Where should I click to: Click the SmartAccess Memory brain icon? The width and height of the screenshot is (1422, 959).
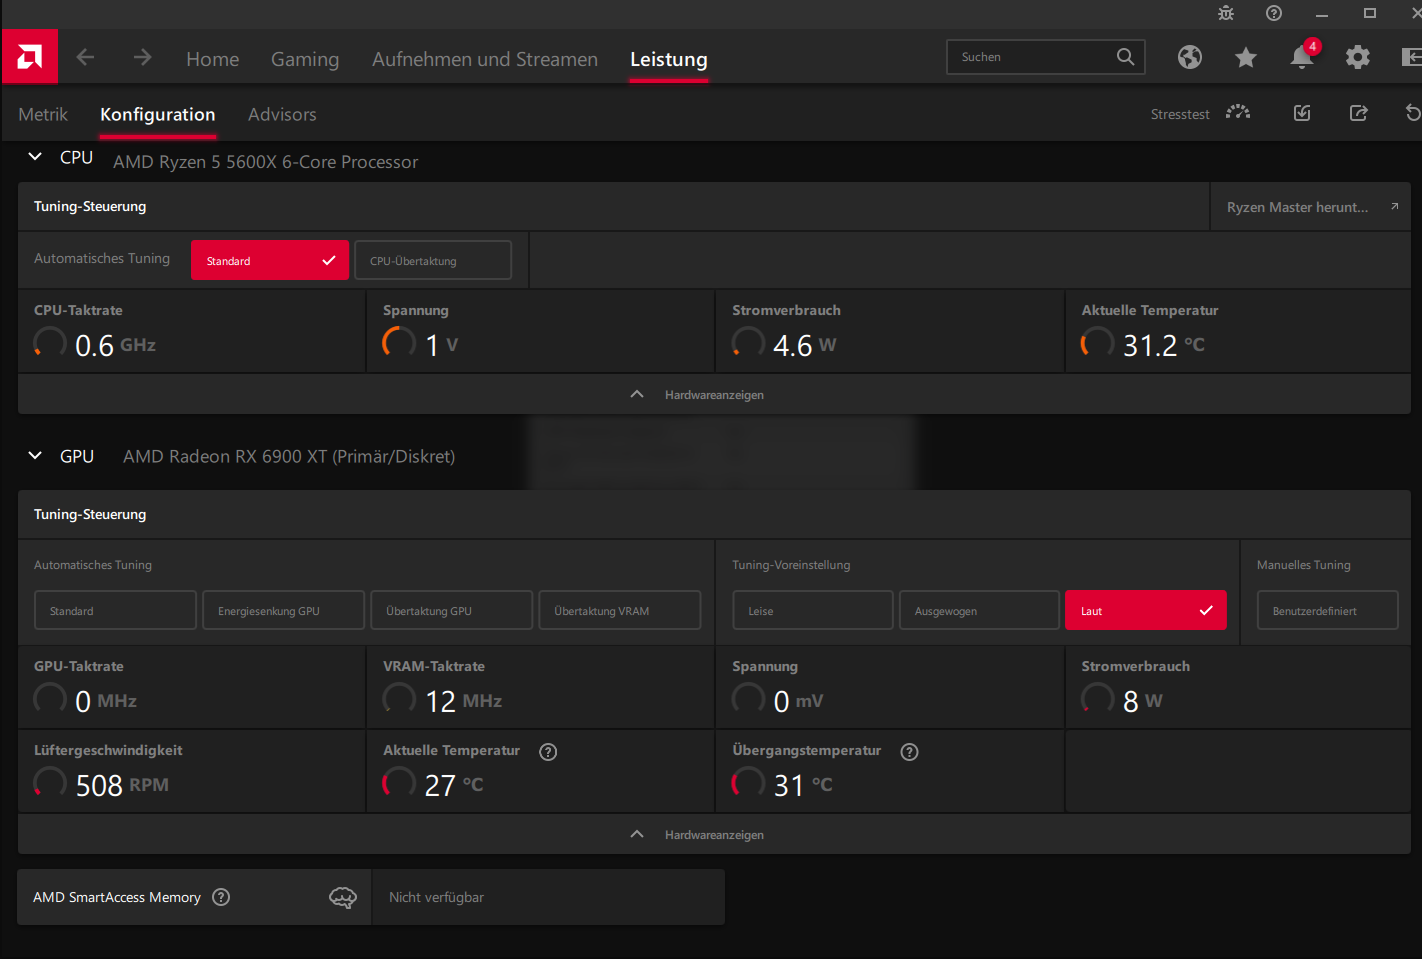coord(343,897)
